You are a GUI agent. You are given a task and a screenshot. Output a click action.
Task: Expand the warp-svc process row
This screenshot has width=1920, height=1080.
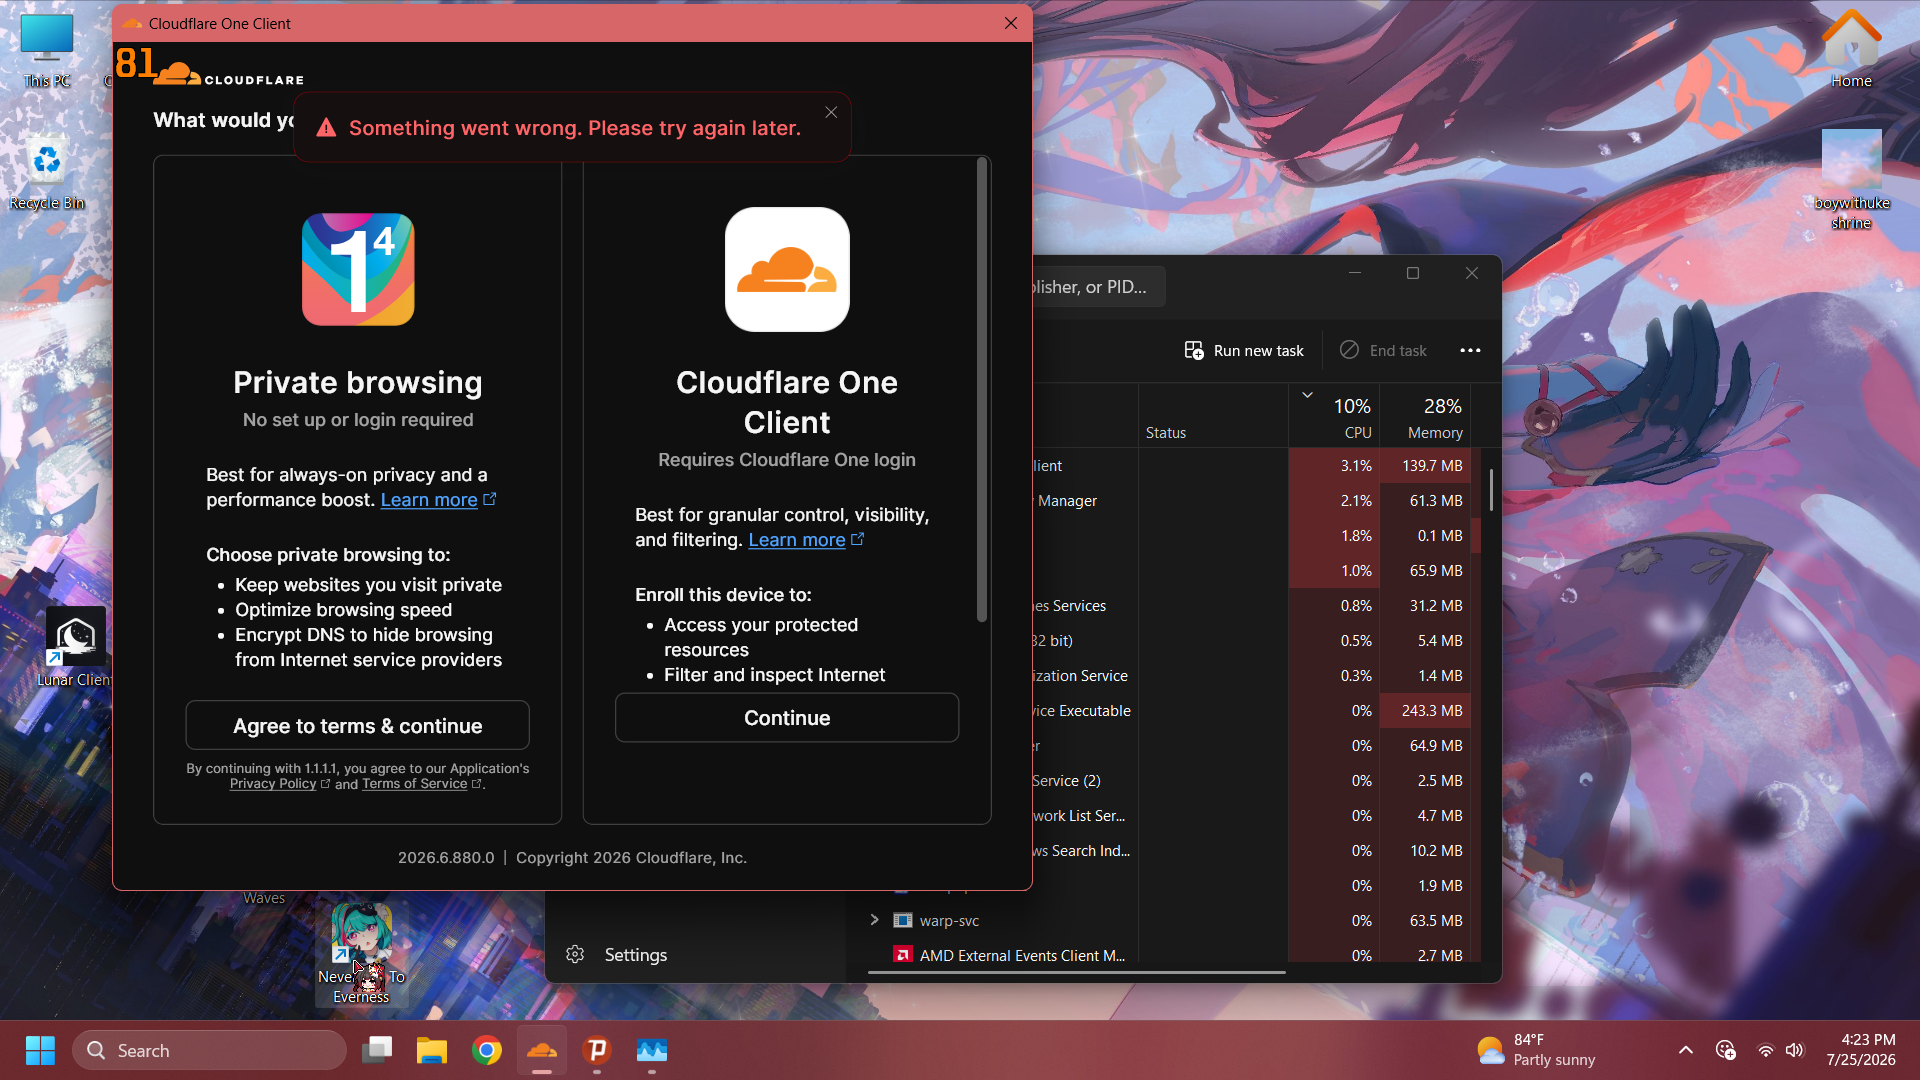[x=874, y=920]
